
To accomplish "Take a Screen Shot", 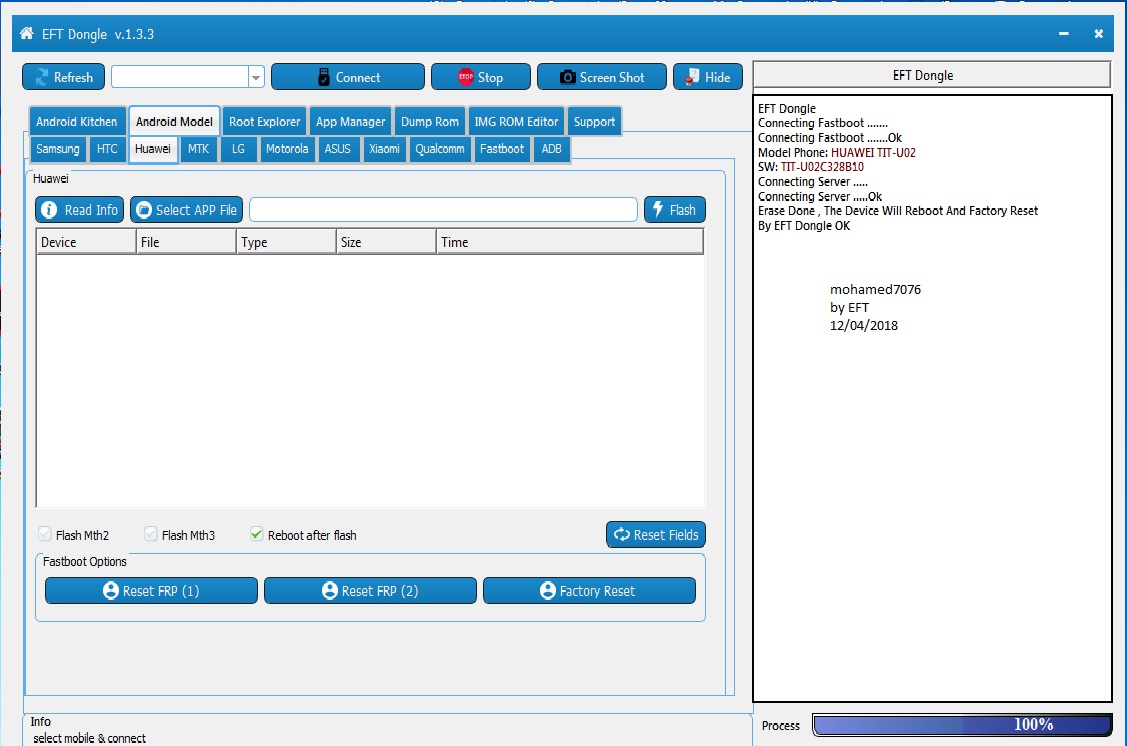I will 602,77.
